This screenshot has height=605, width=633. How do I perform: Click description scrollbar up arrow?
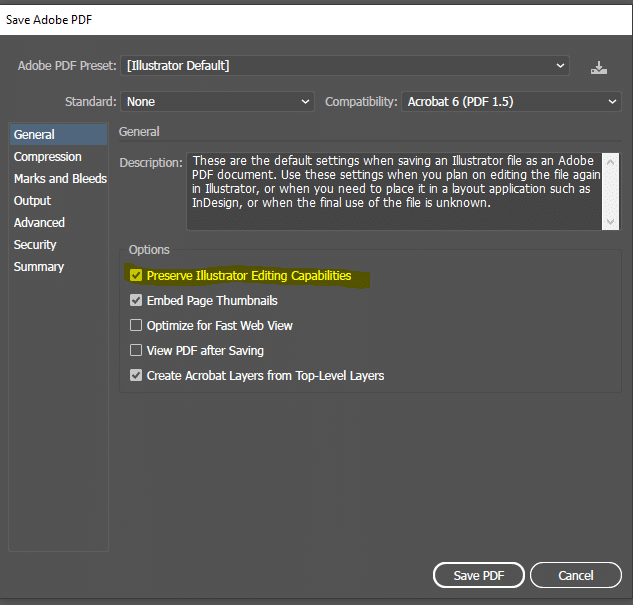pyautogui.click(x=610, y=162)
